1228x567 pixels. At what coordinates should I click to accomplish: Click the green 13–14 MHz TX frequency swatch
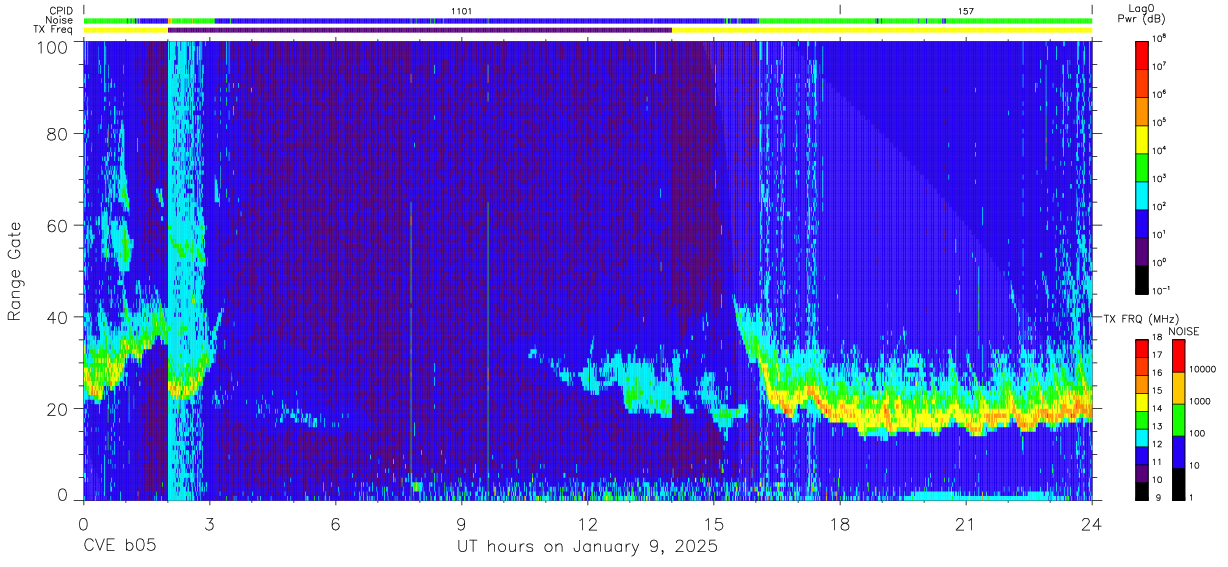1143,420
